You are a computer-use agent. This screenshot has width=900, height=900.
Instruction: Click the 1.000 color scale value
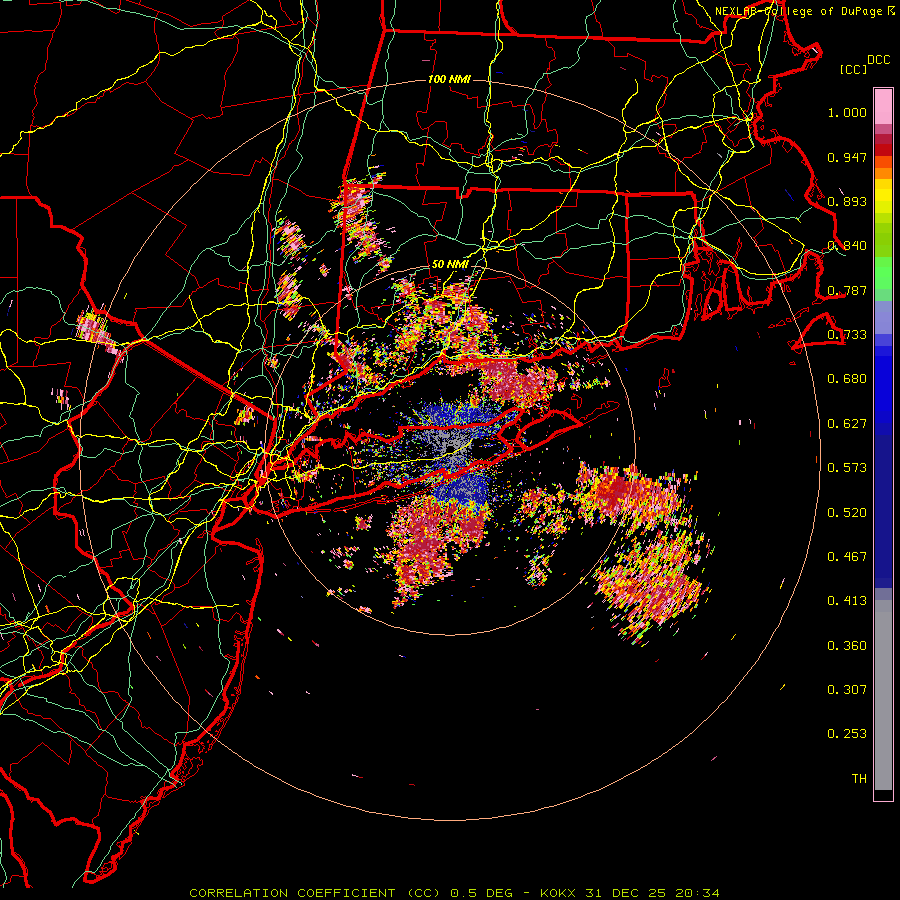tap(847, 112)
